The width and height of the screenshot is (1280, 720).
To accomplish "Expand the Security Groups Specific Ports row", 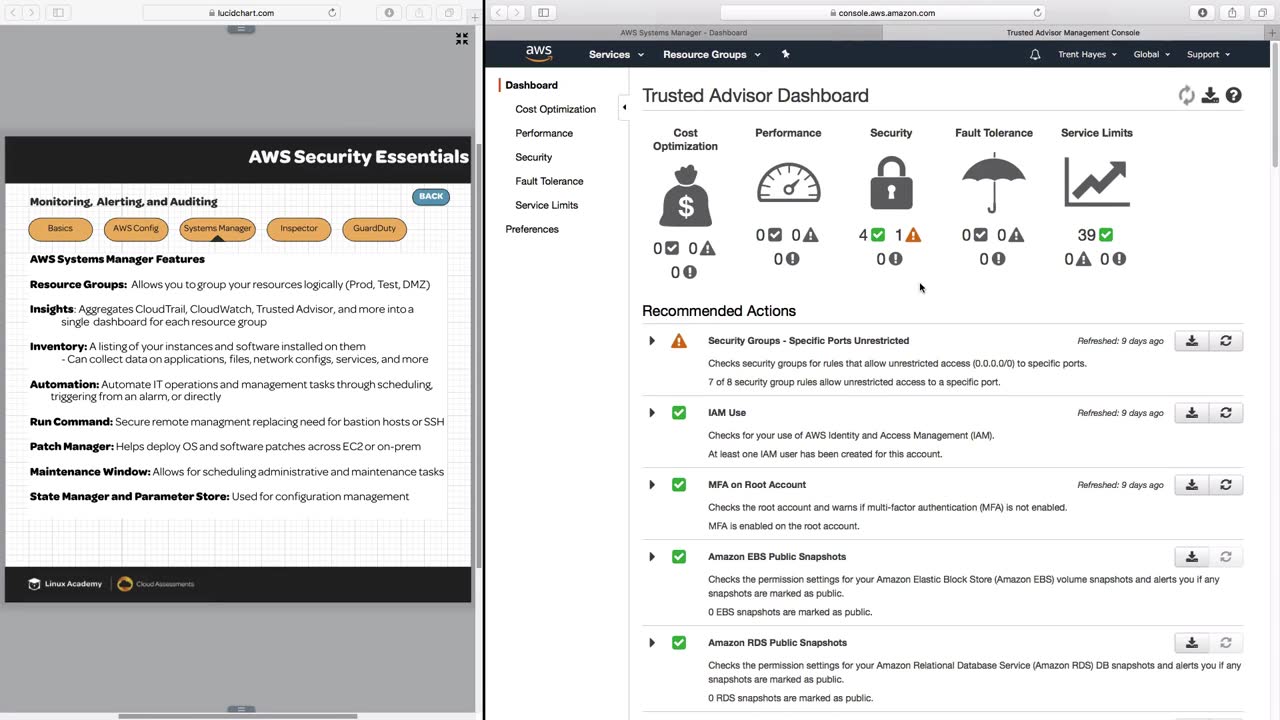I will [x=652, y=341].
